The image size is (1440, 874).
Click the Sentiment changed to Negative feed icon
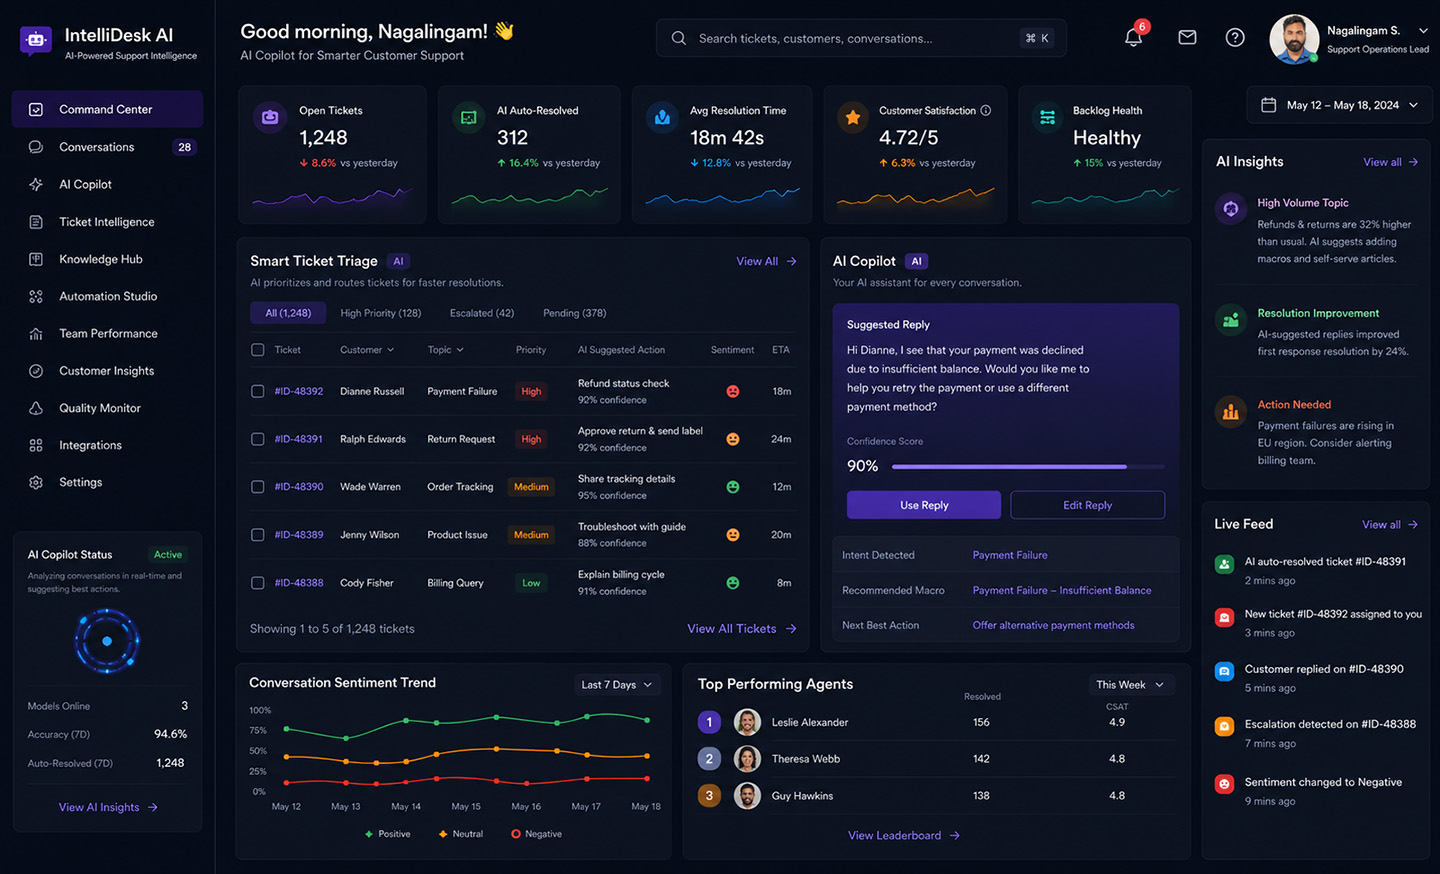[1224, 784]
